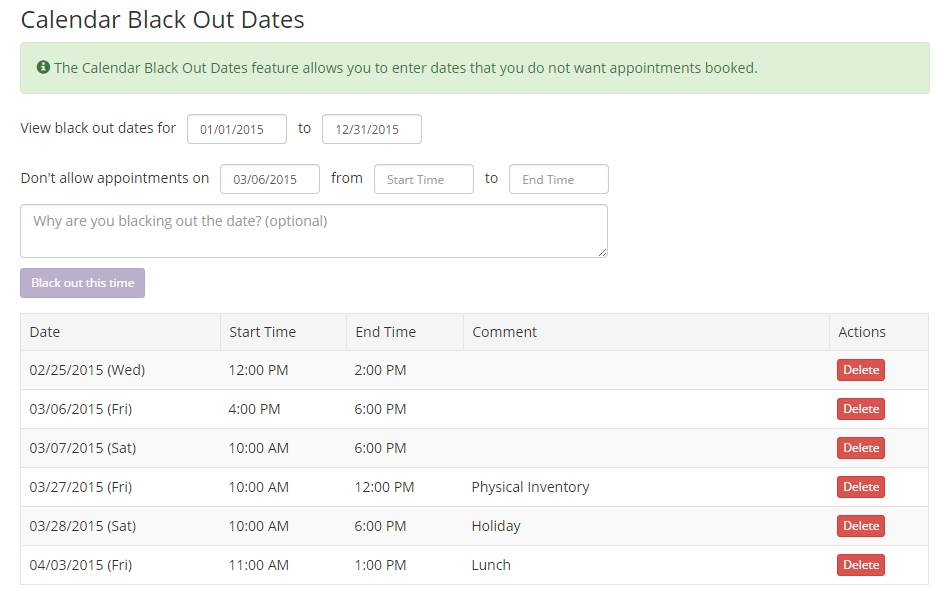The width and height of the screenshot is (938, 591).
Task: Delete the 02/25/2015 (Wed) blackout
Action: (x=861, y=370)
